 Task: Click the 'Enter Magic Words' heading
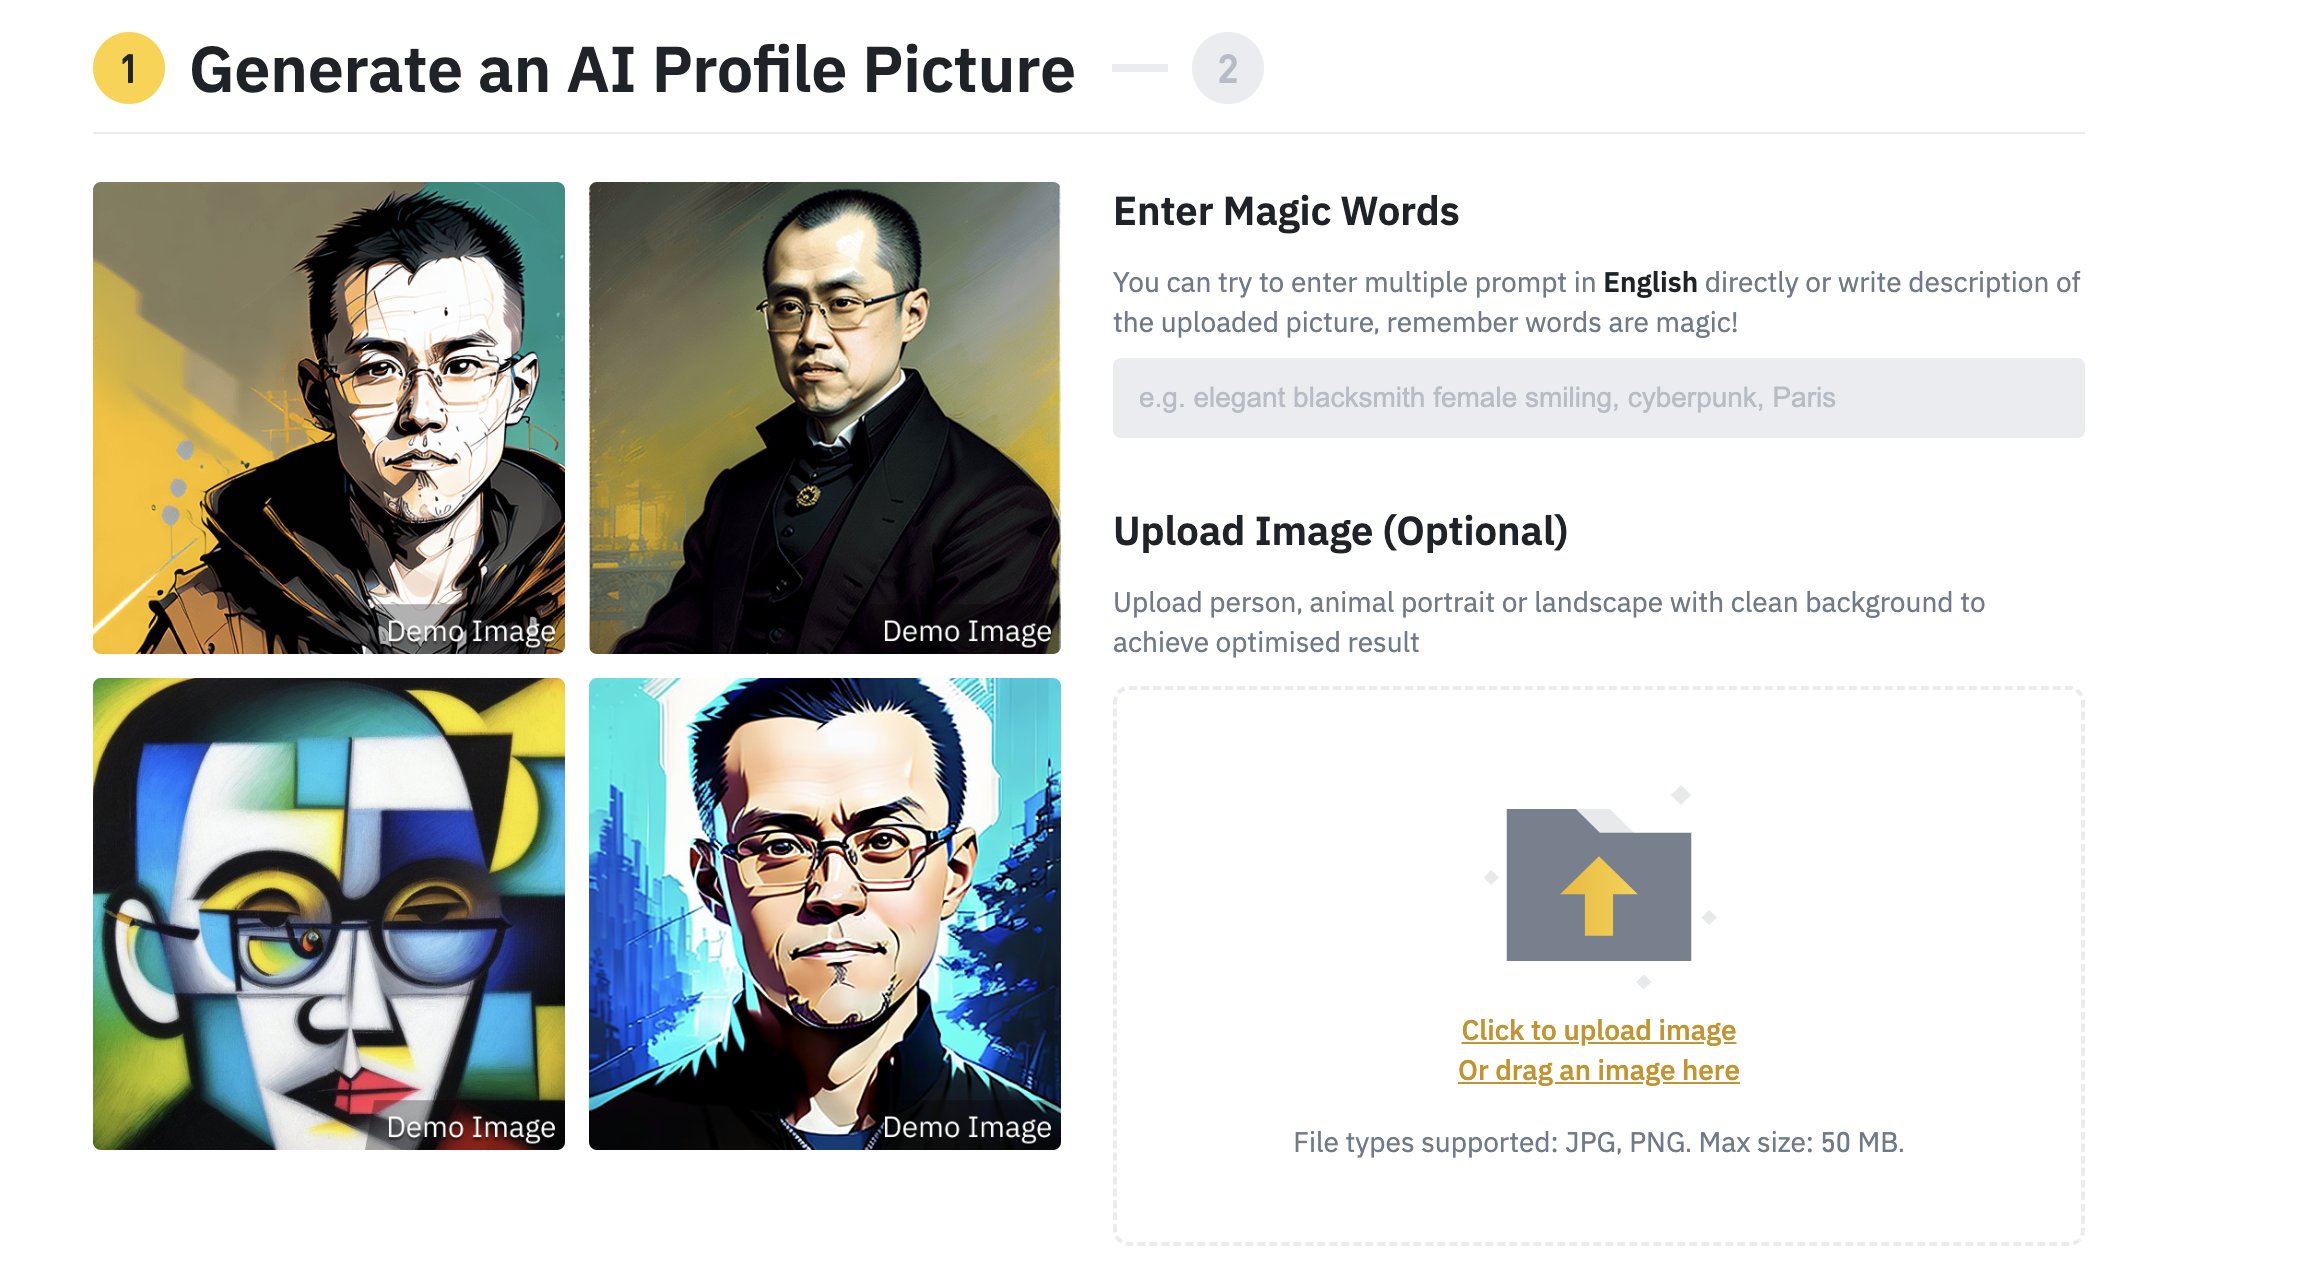click(x=1286, y=211)
